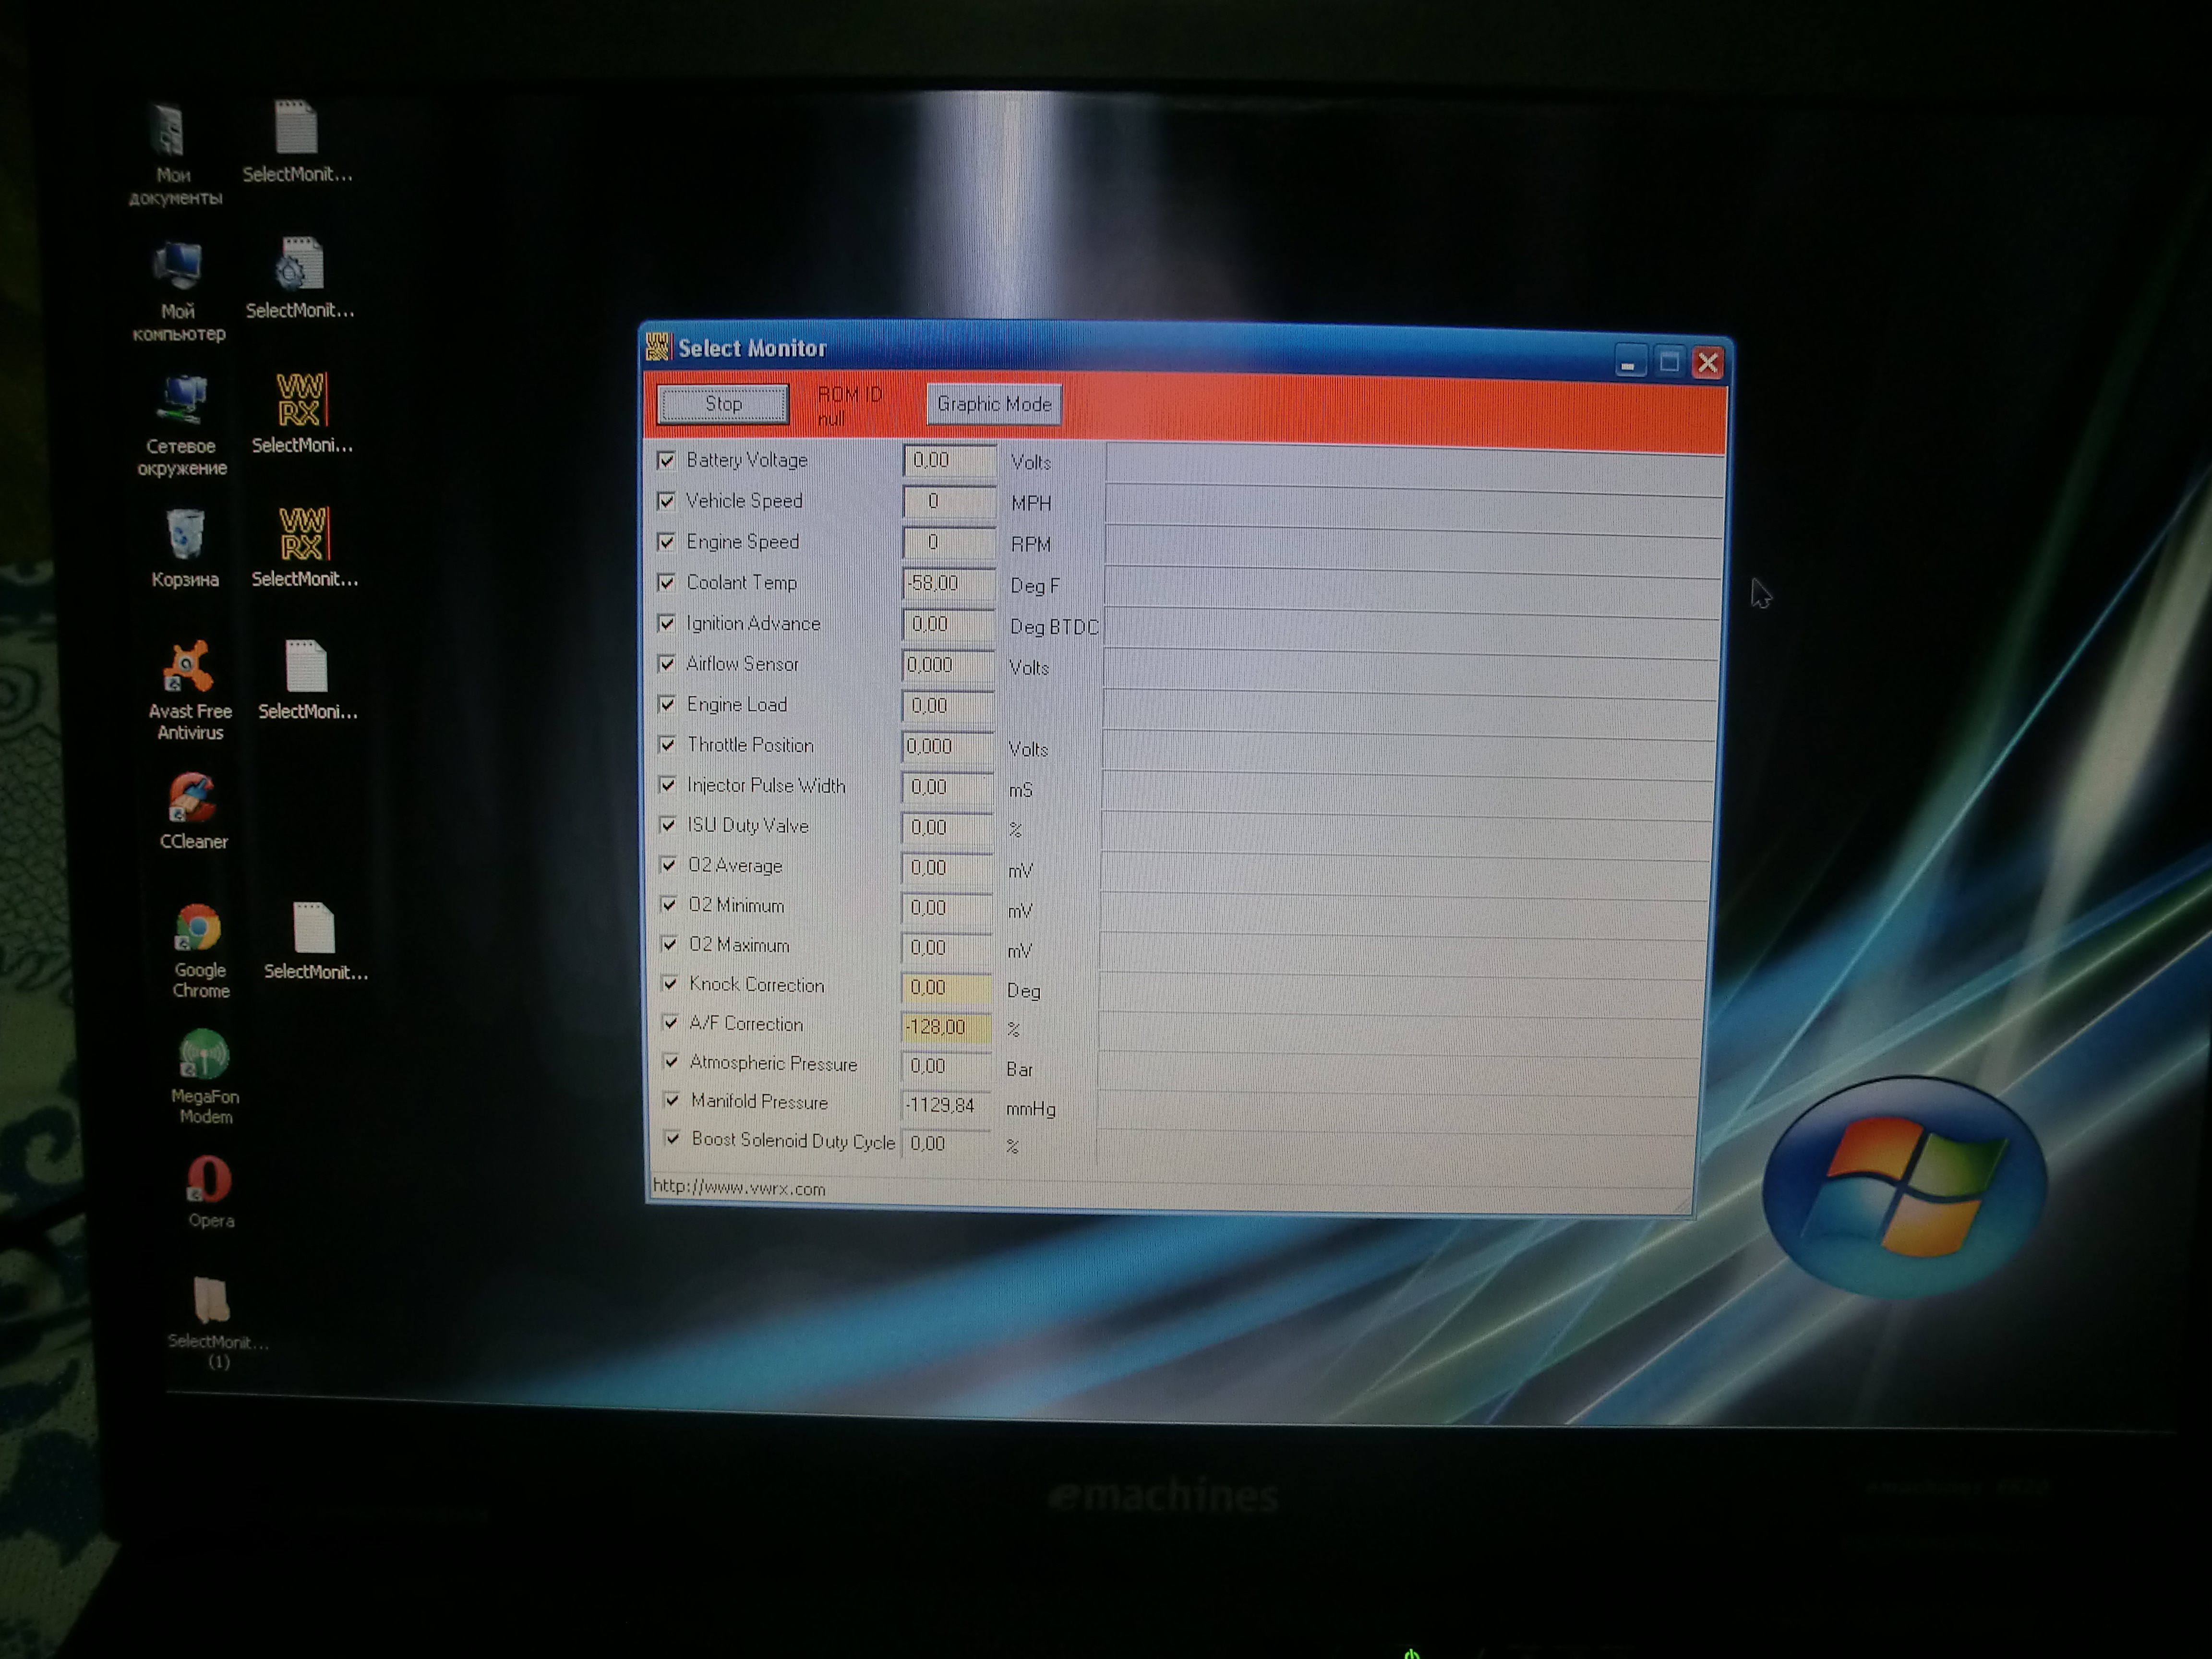2212x1659 pixels.
Task: Open the Корзина recycle bin
Action: pyautogui.click(x=185, y=535)
